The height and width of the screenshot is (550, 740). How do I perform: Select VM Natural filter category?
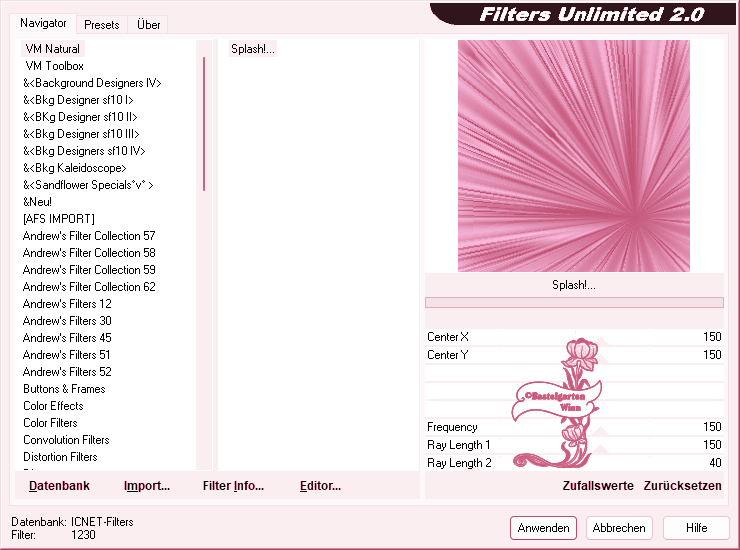click(52, 49)
